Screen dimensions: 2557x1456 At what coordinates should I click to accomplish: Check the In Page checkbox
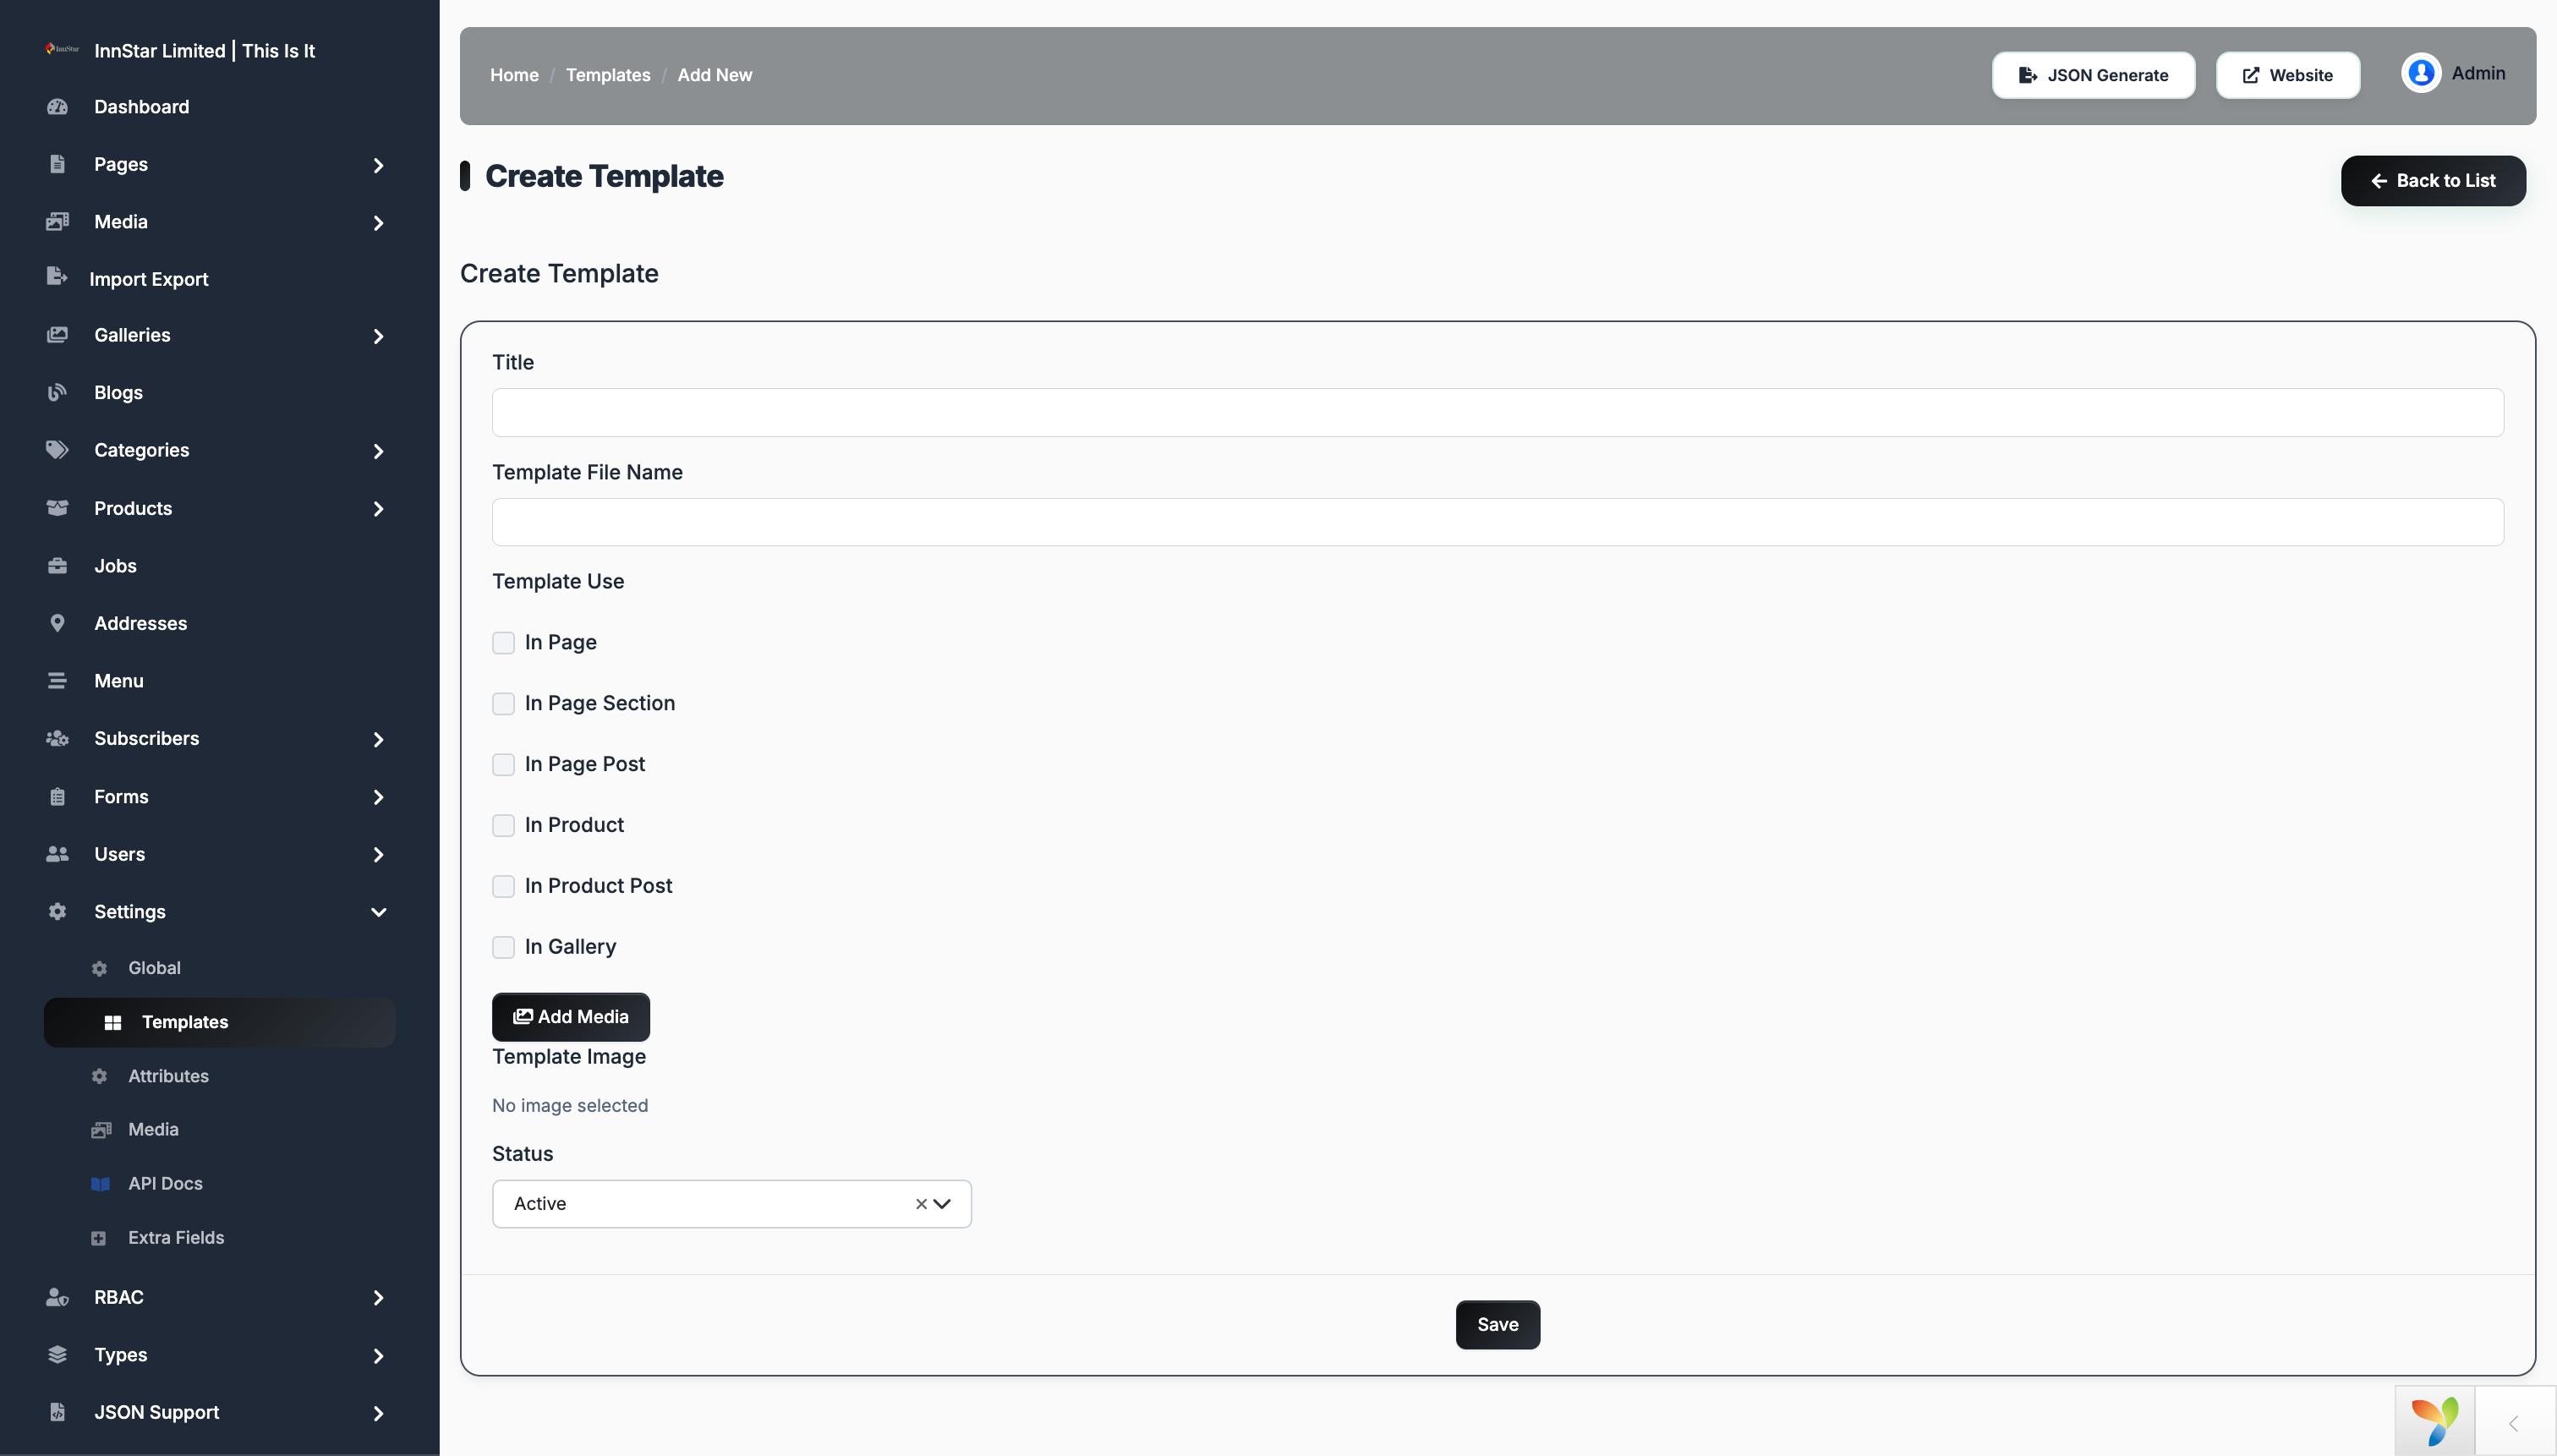(503, 643)
